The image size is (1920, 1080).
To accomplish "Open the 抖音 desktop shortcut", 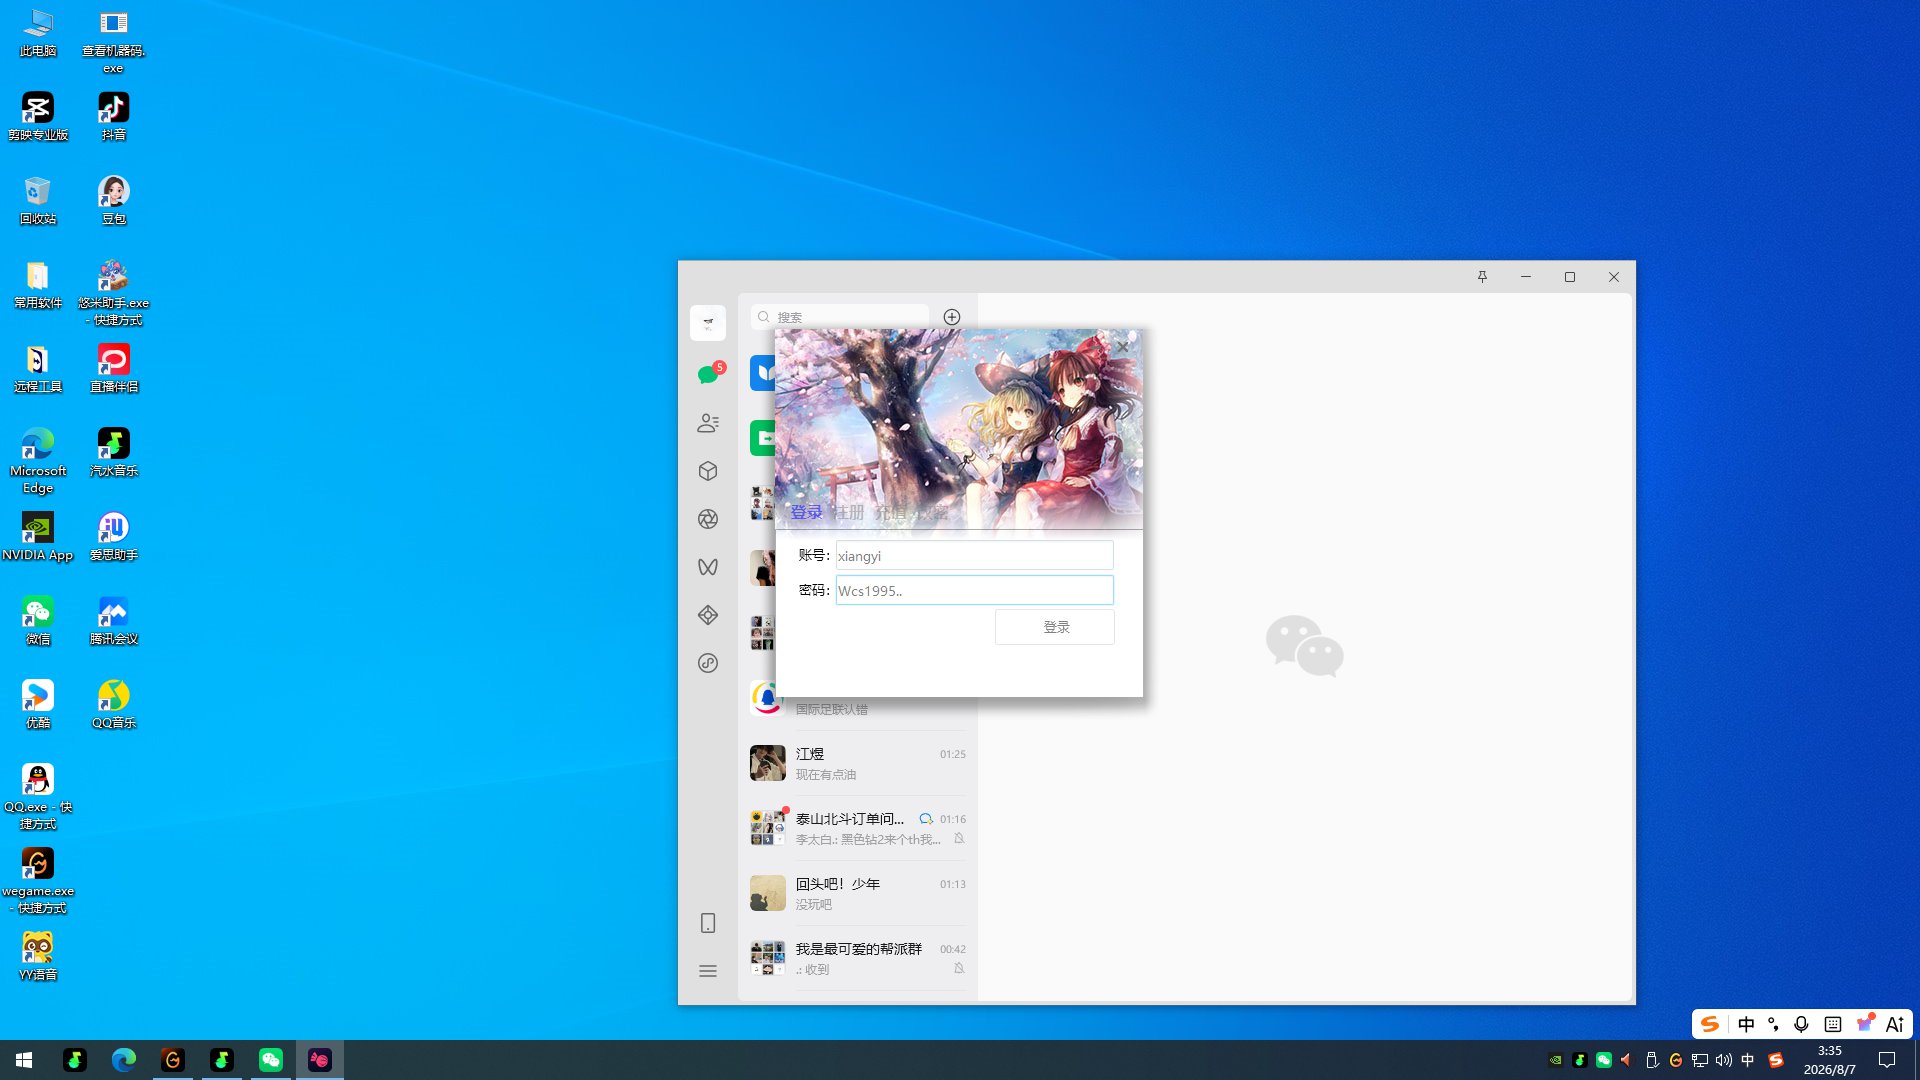I will tap(113, 117).
